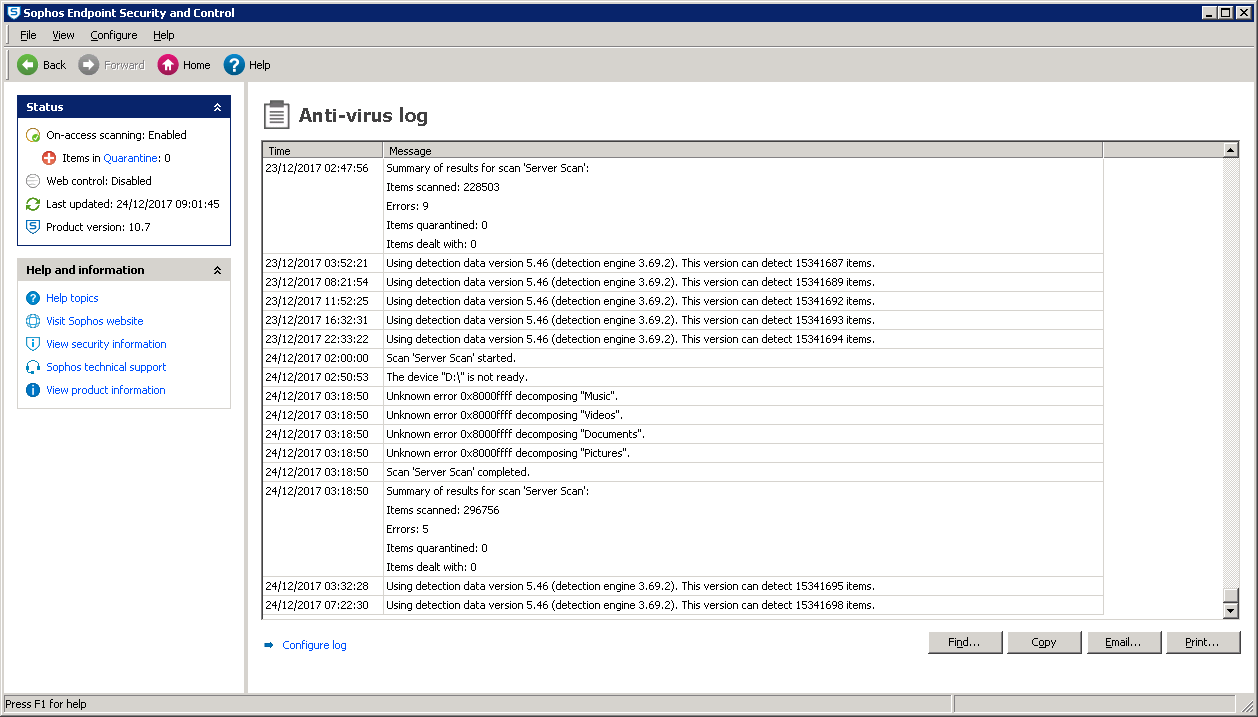The height and width of the screenshot is (717, 1258).
Task: Open View security information link
Action: point(106,344)
